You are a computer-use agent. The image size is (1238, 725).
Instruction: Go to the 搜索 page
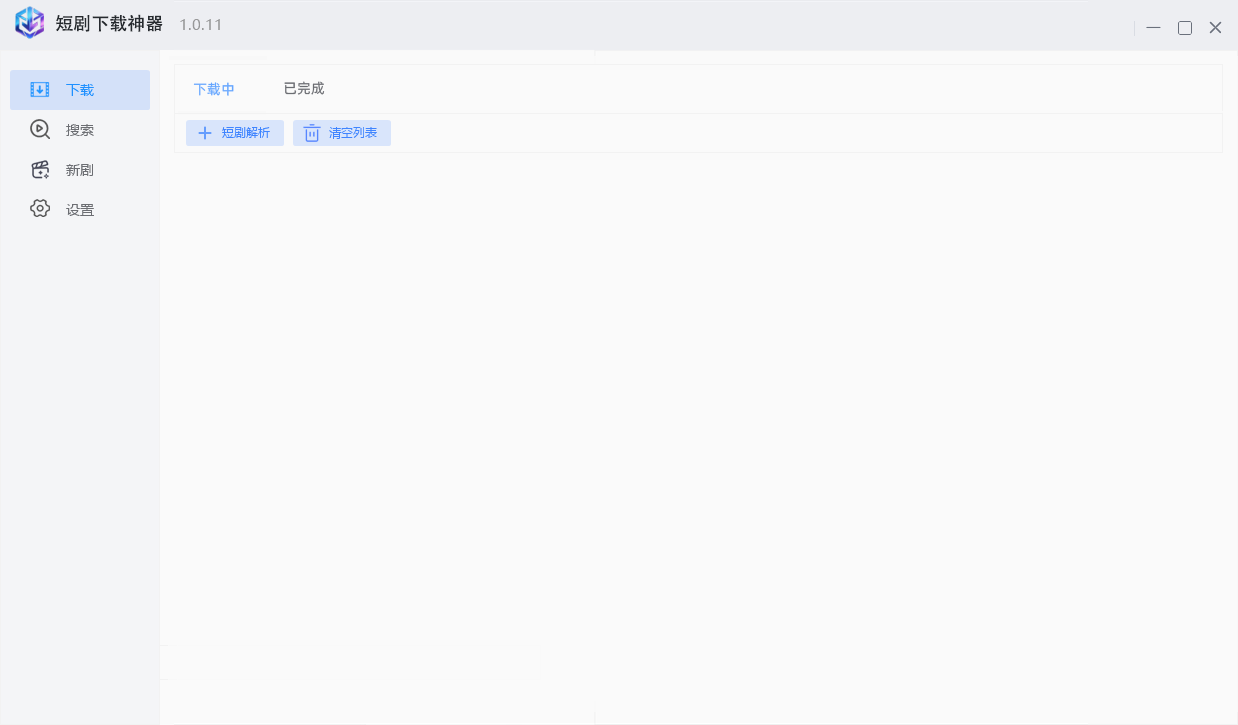(x=80, y=130)
